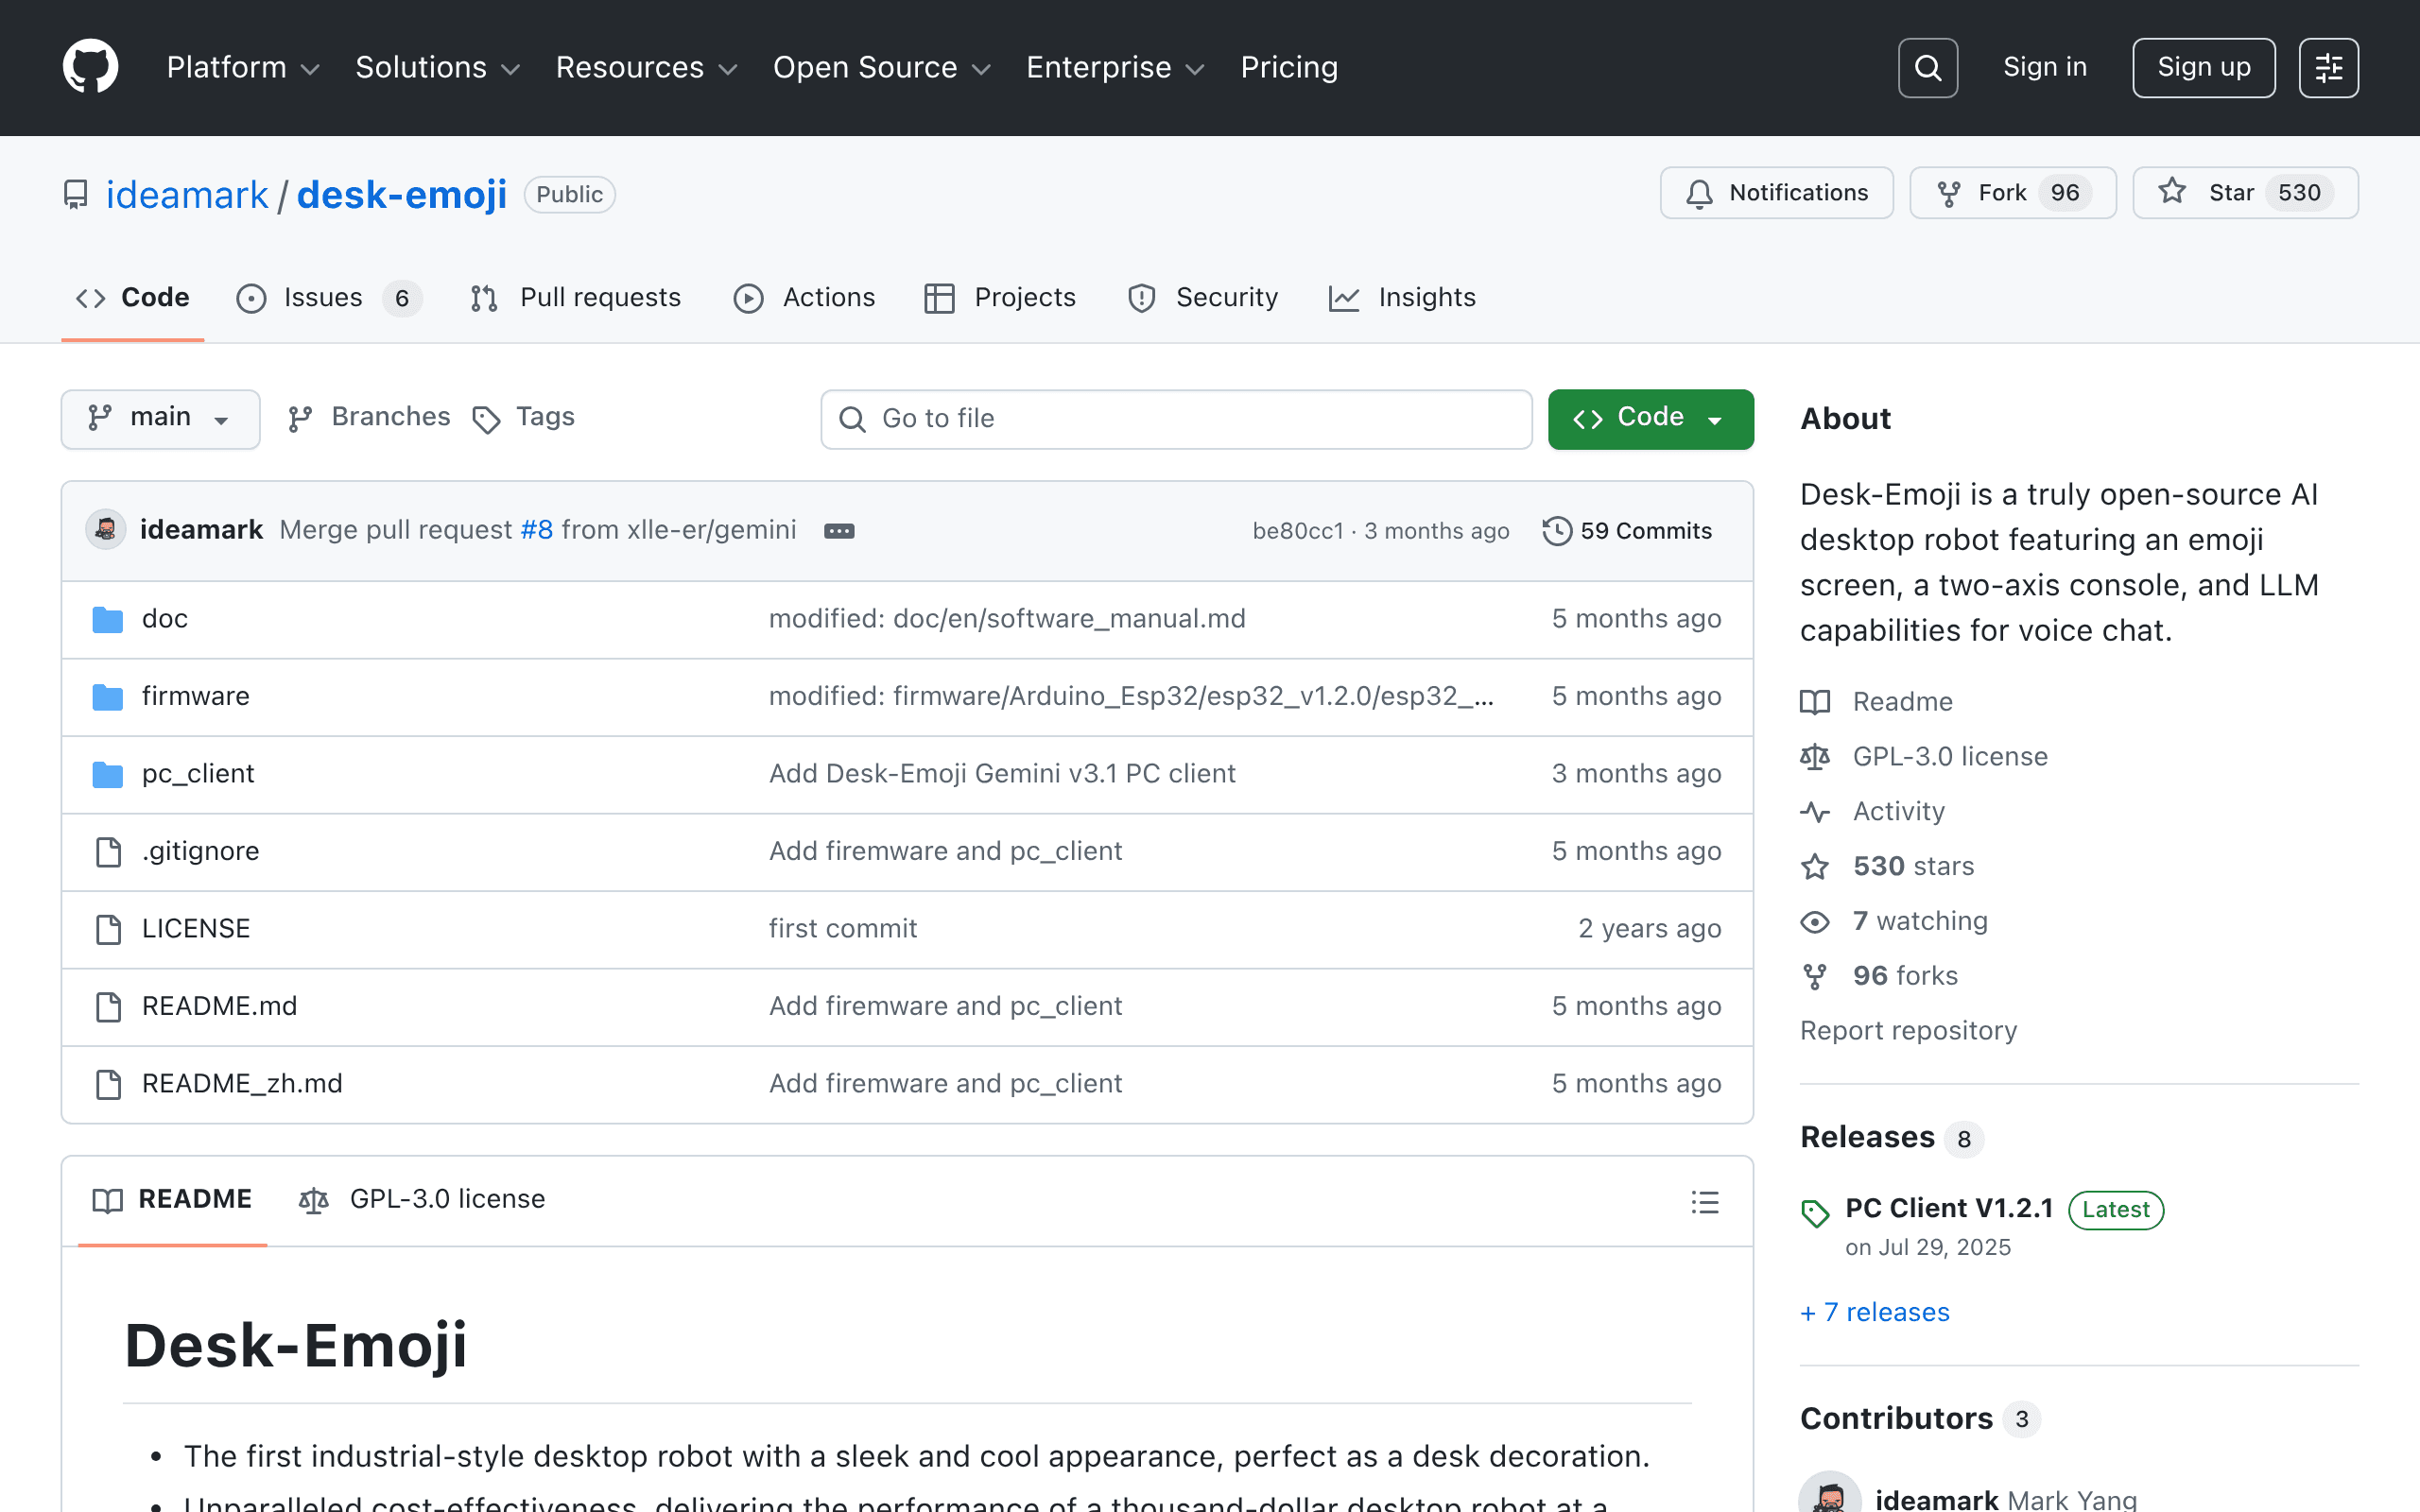The image size is (2420, 1512).
Task: Click the Go to file field
Action: click(x=1176, y=419)
